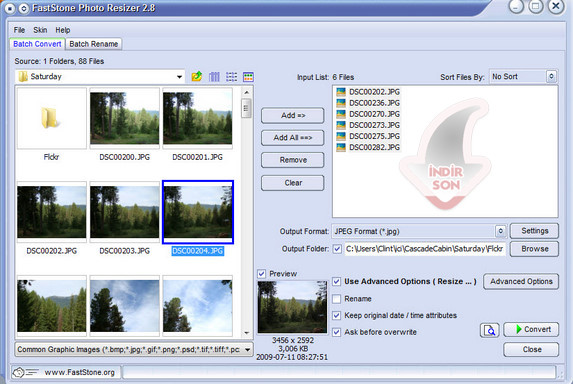Screen dimensions: 573x384
Task: Toggle the Output Folder checkbox
Action: click(337, 249)
